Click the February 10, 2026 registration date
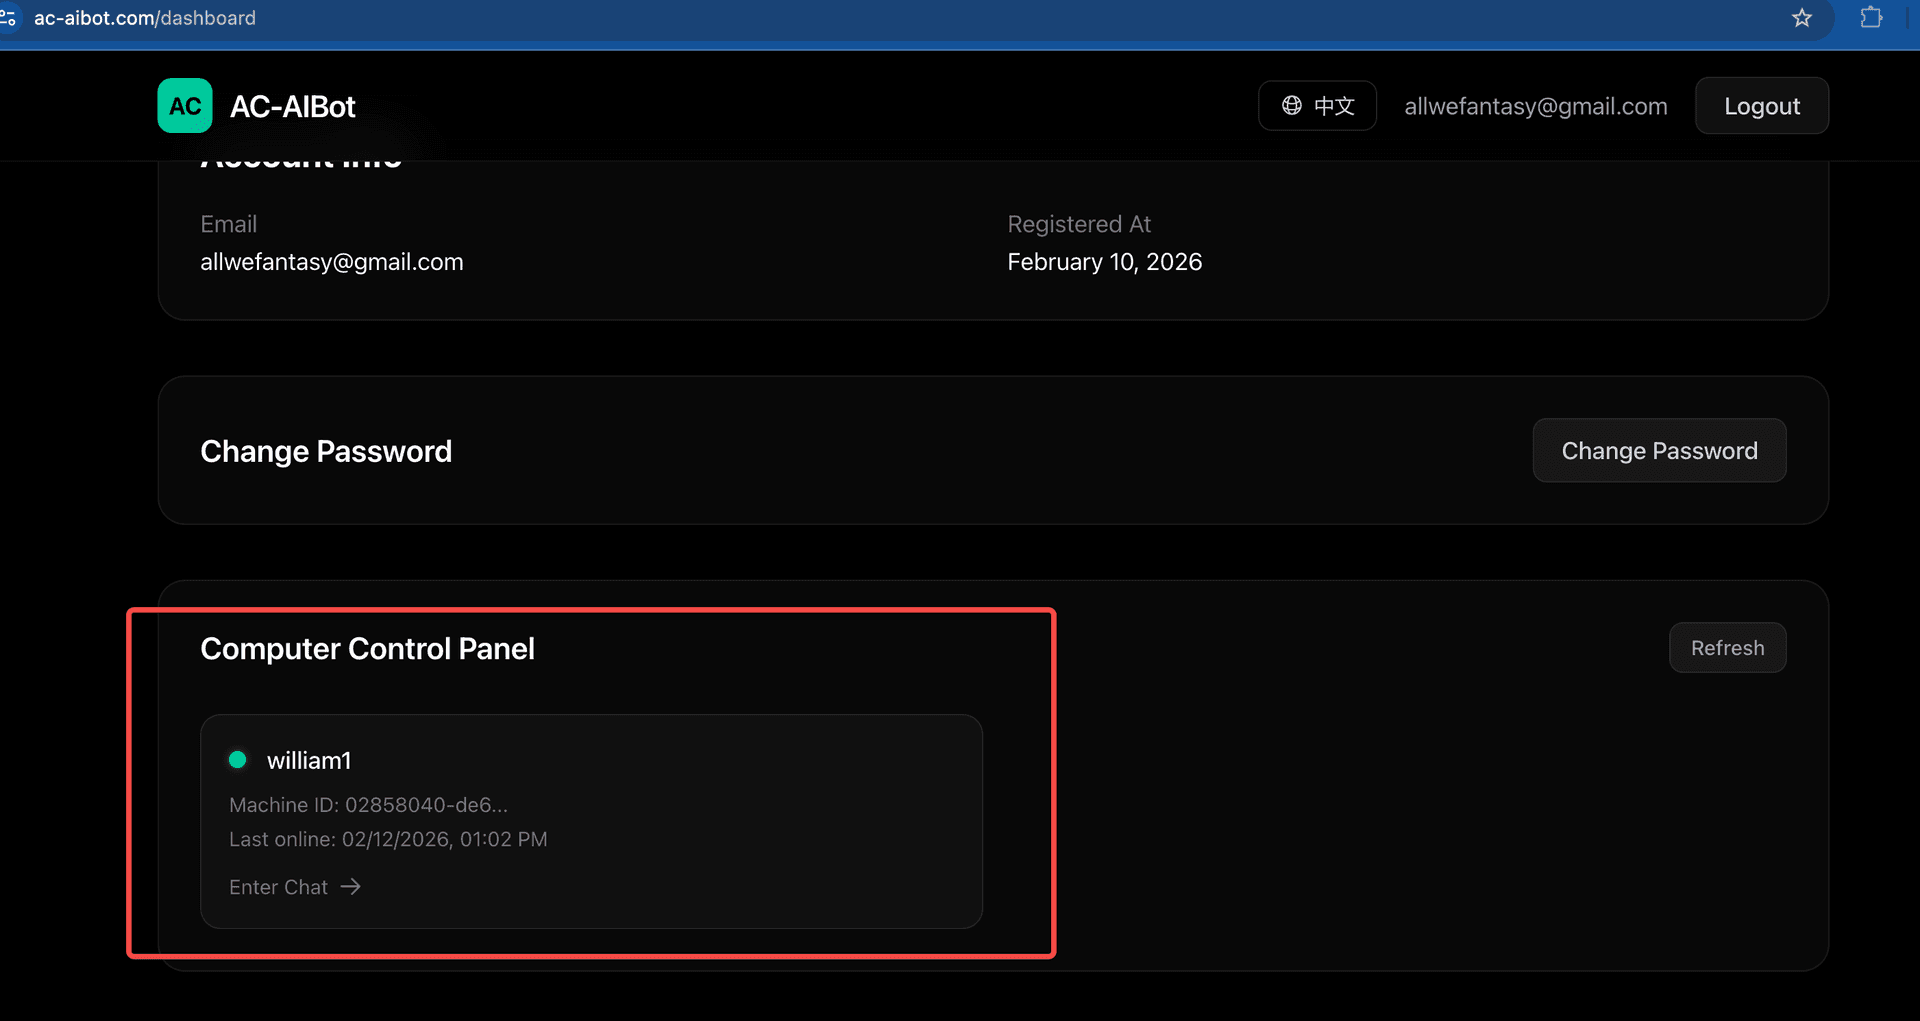Screen dimensions: 1920x1021 point(1104,262)
